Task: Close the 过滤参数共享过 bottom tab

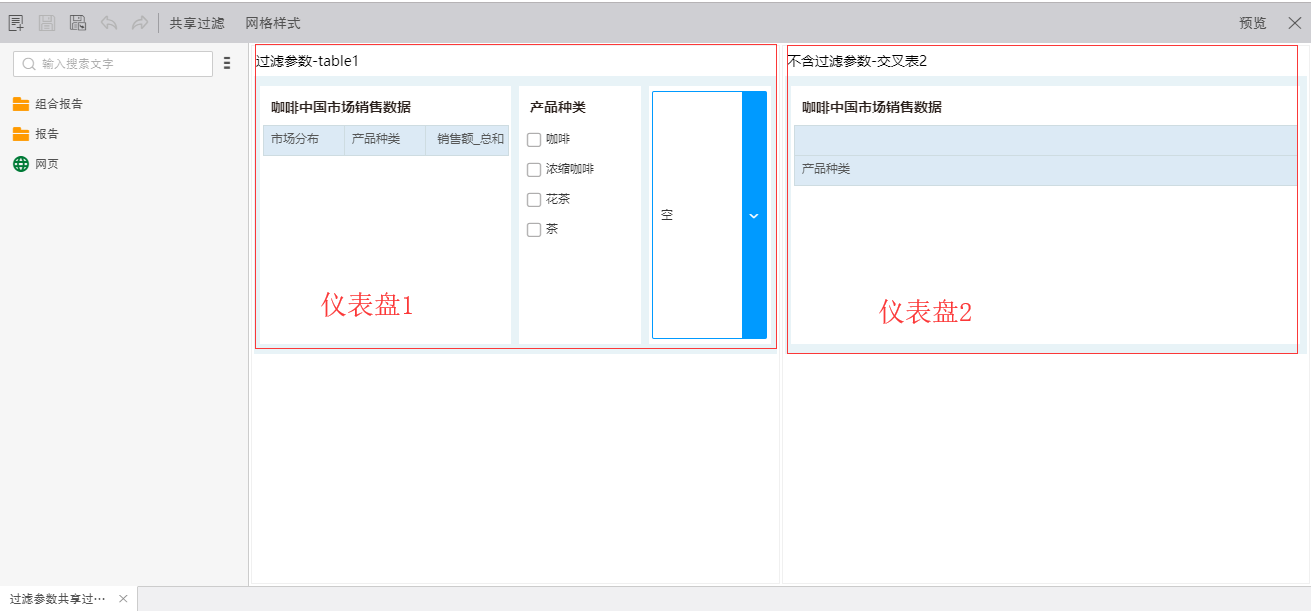Action: tap(123, 599)
